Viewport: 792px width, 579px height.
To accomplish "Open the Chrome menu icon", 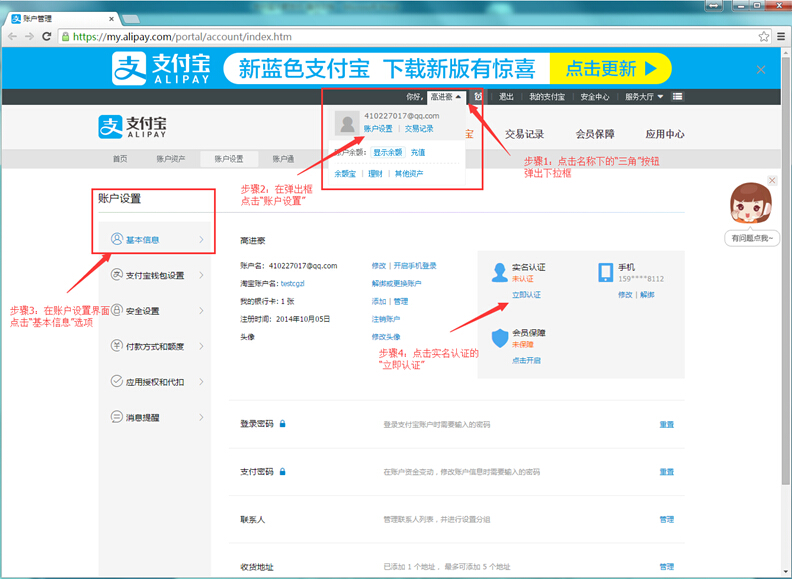I will (781, 36).
